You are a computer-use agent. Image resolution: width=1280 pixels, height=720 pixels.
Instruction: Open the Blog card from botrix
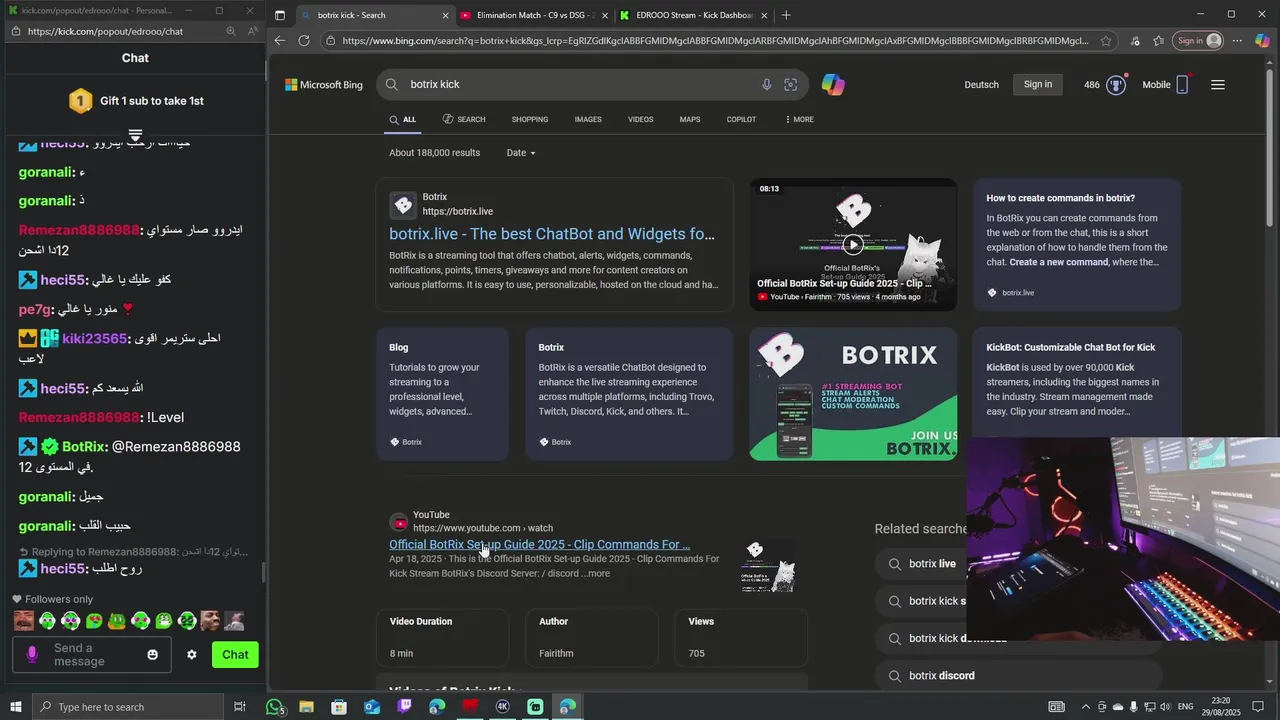tap(442, 394)
